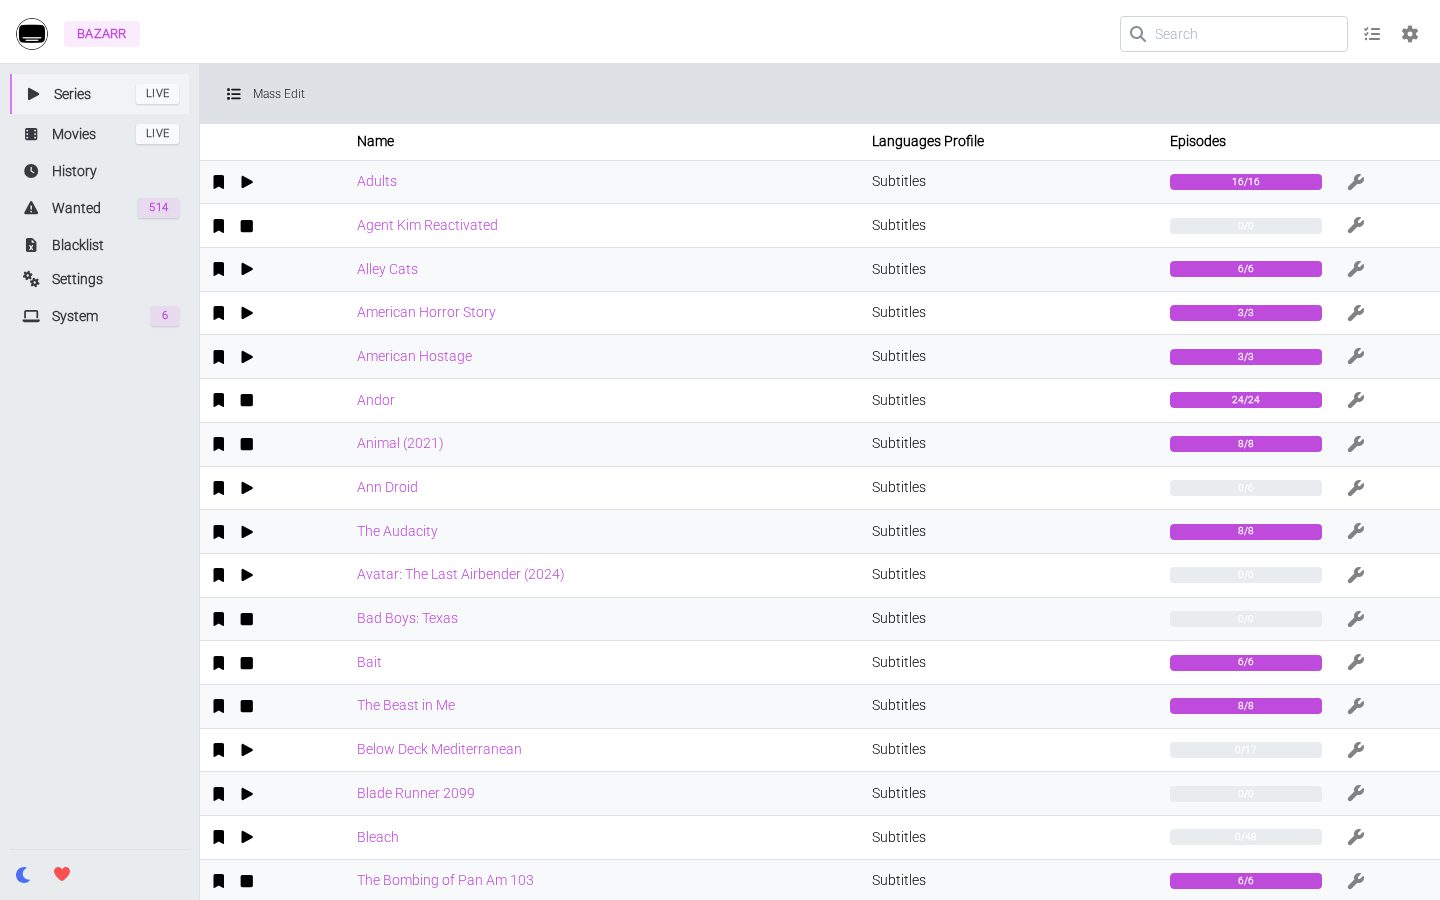The image size is (1440, 900).
Task: Open the wrench editor for The Audacity
Action: pos(1356,531)
